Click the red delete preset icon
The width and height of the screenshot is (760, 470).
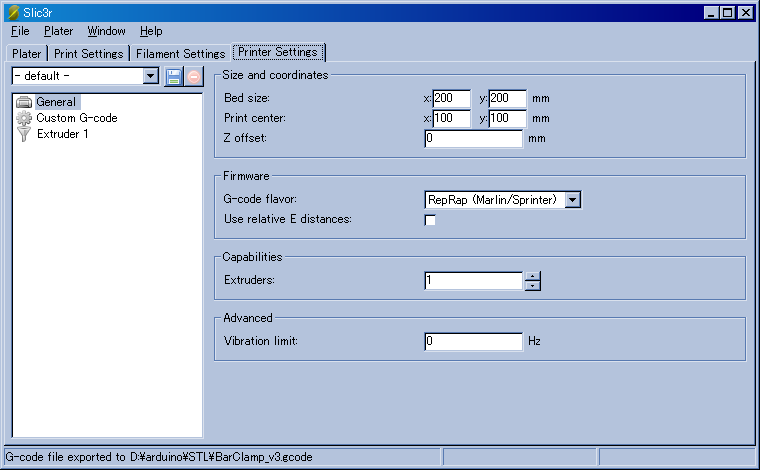pos(194,77)
